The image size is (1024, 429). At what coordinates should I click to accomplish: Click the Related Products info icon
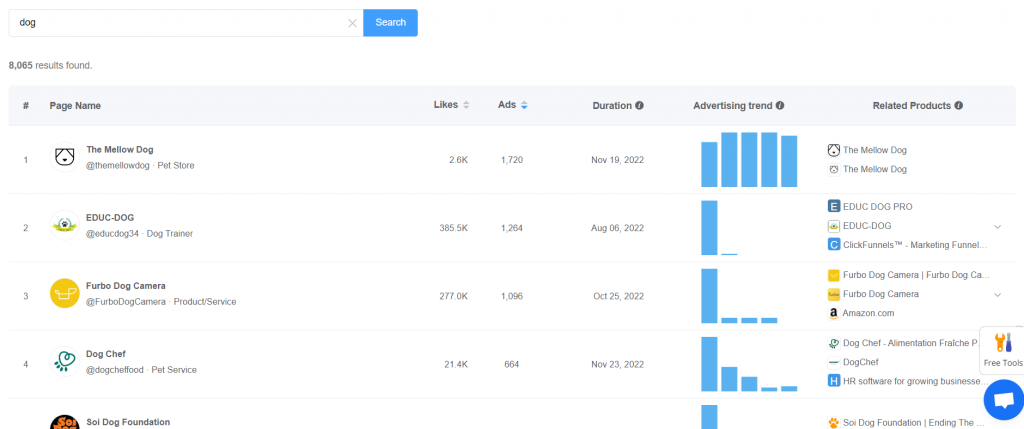tap(958, 105)
